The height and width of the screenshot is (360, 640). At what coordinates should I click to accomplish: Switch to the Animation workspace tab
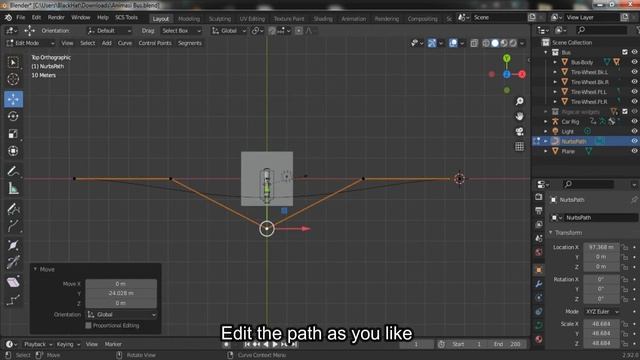pyautogui.click(x=353, y=19)
